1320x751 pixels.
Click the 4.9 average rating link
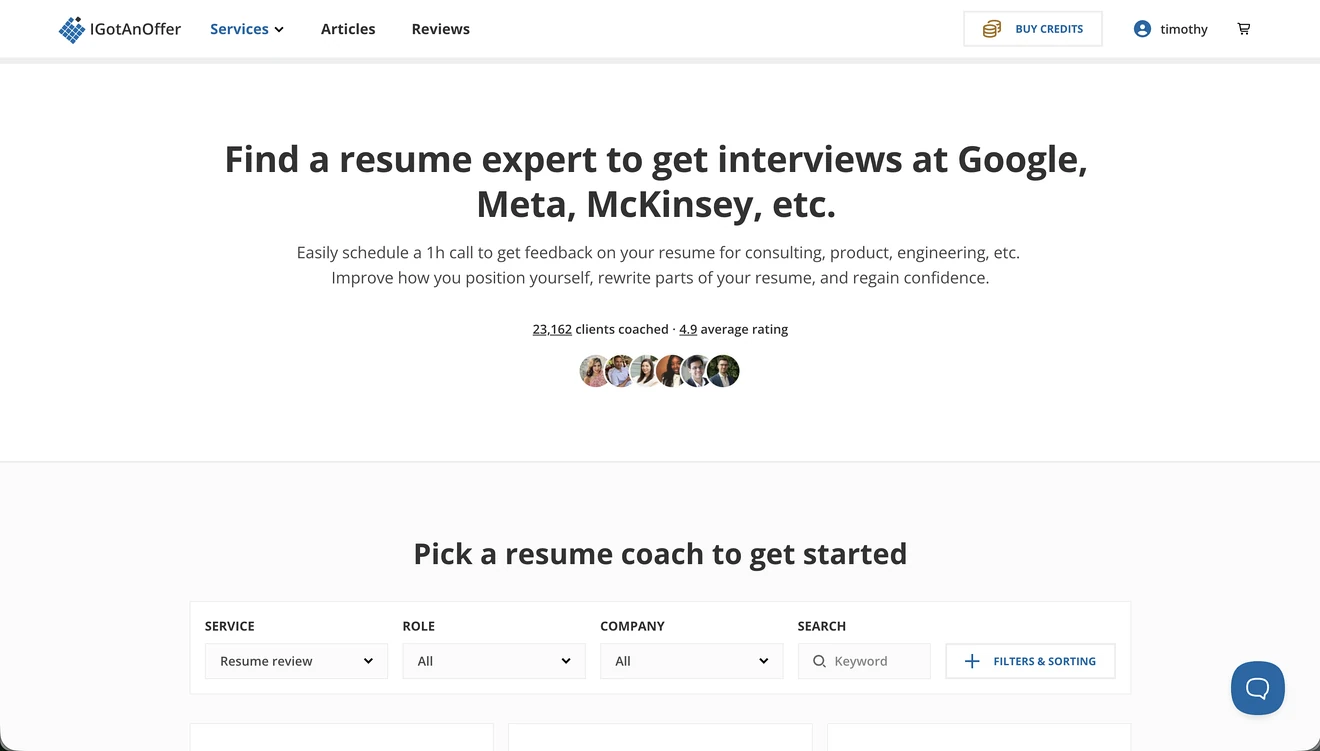pos(688,329)
